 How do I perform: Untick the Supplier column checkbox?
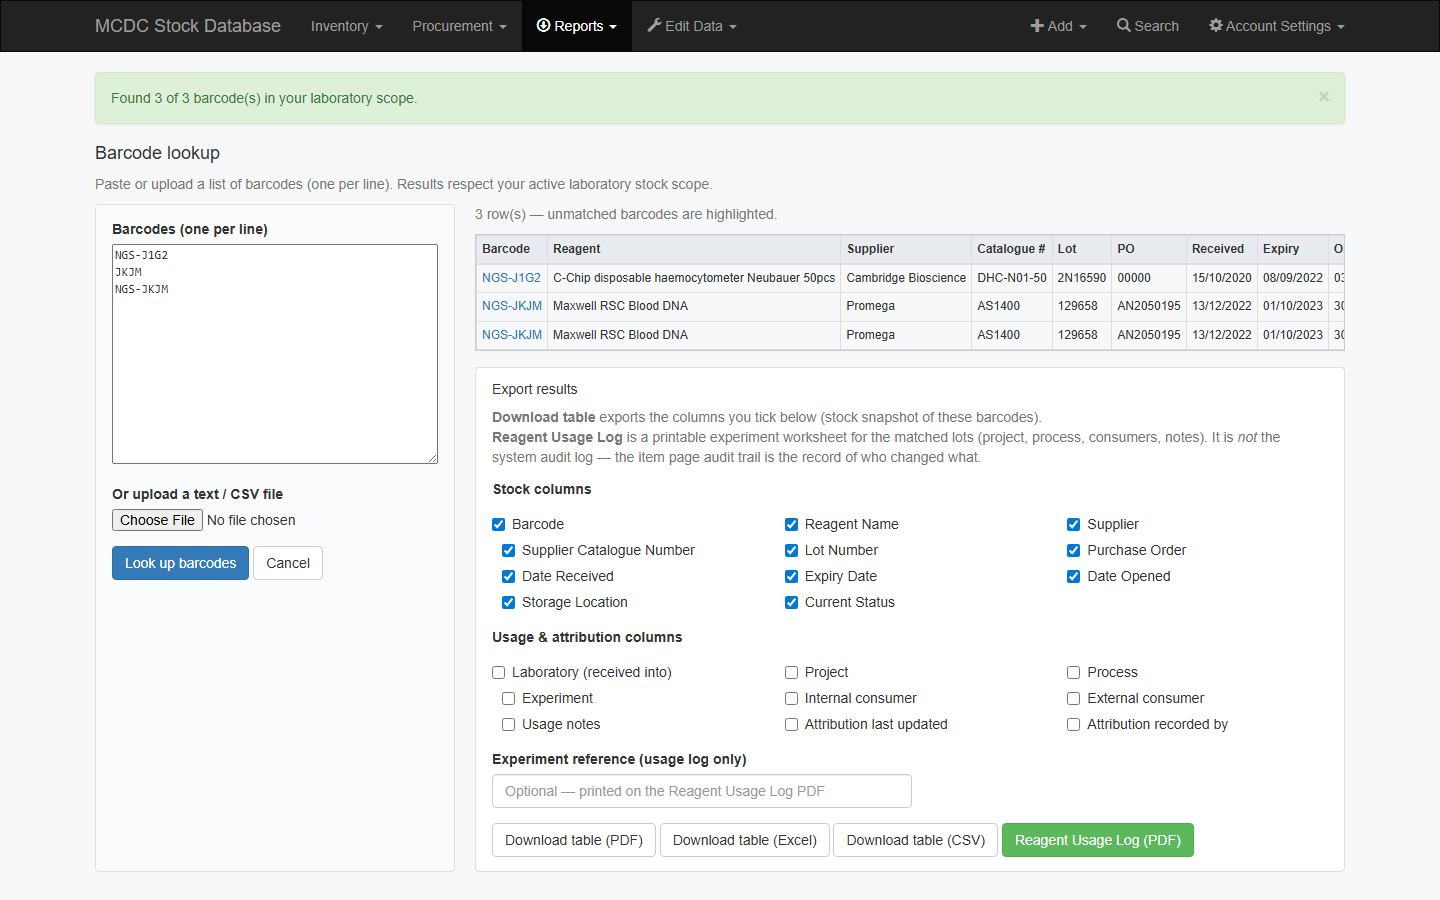click(1073, 524)
